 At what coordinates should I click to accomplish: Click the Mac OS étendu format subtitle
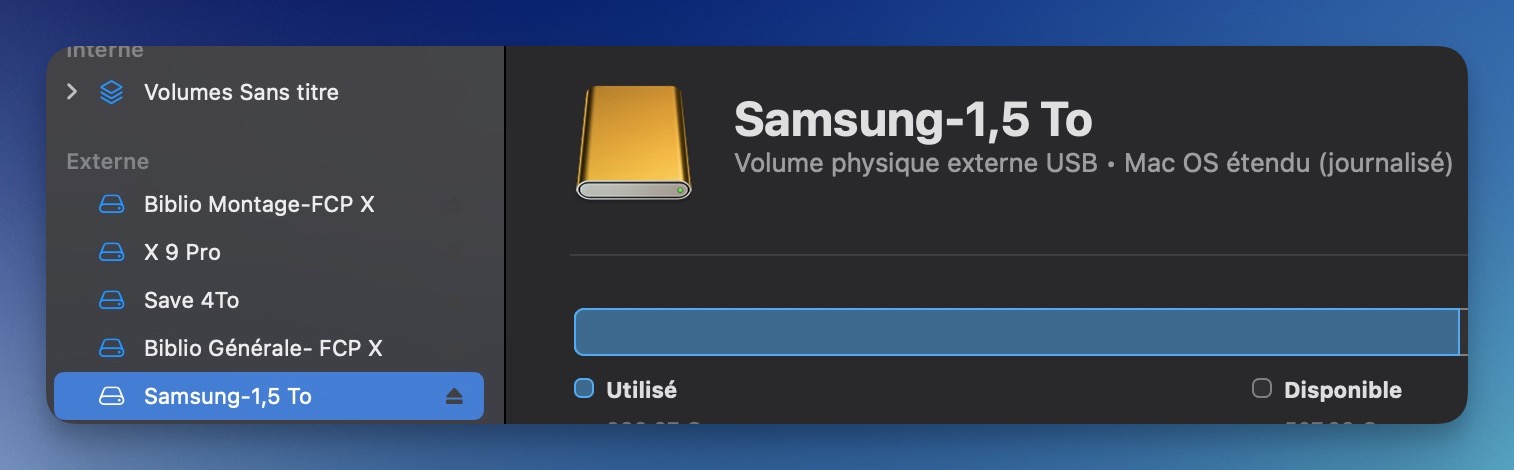pos(1288,163)
